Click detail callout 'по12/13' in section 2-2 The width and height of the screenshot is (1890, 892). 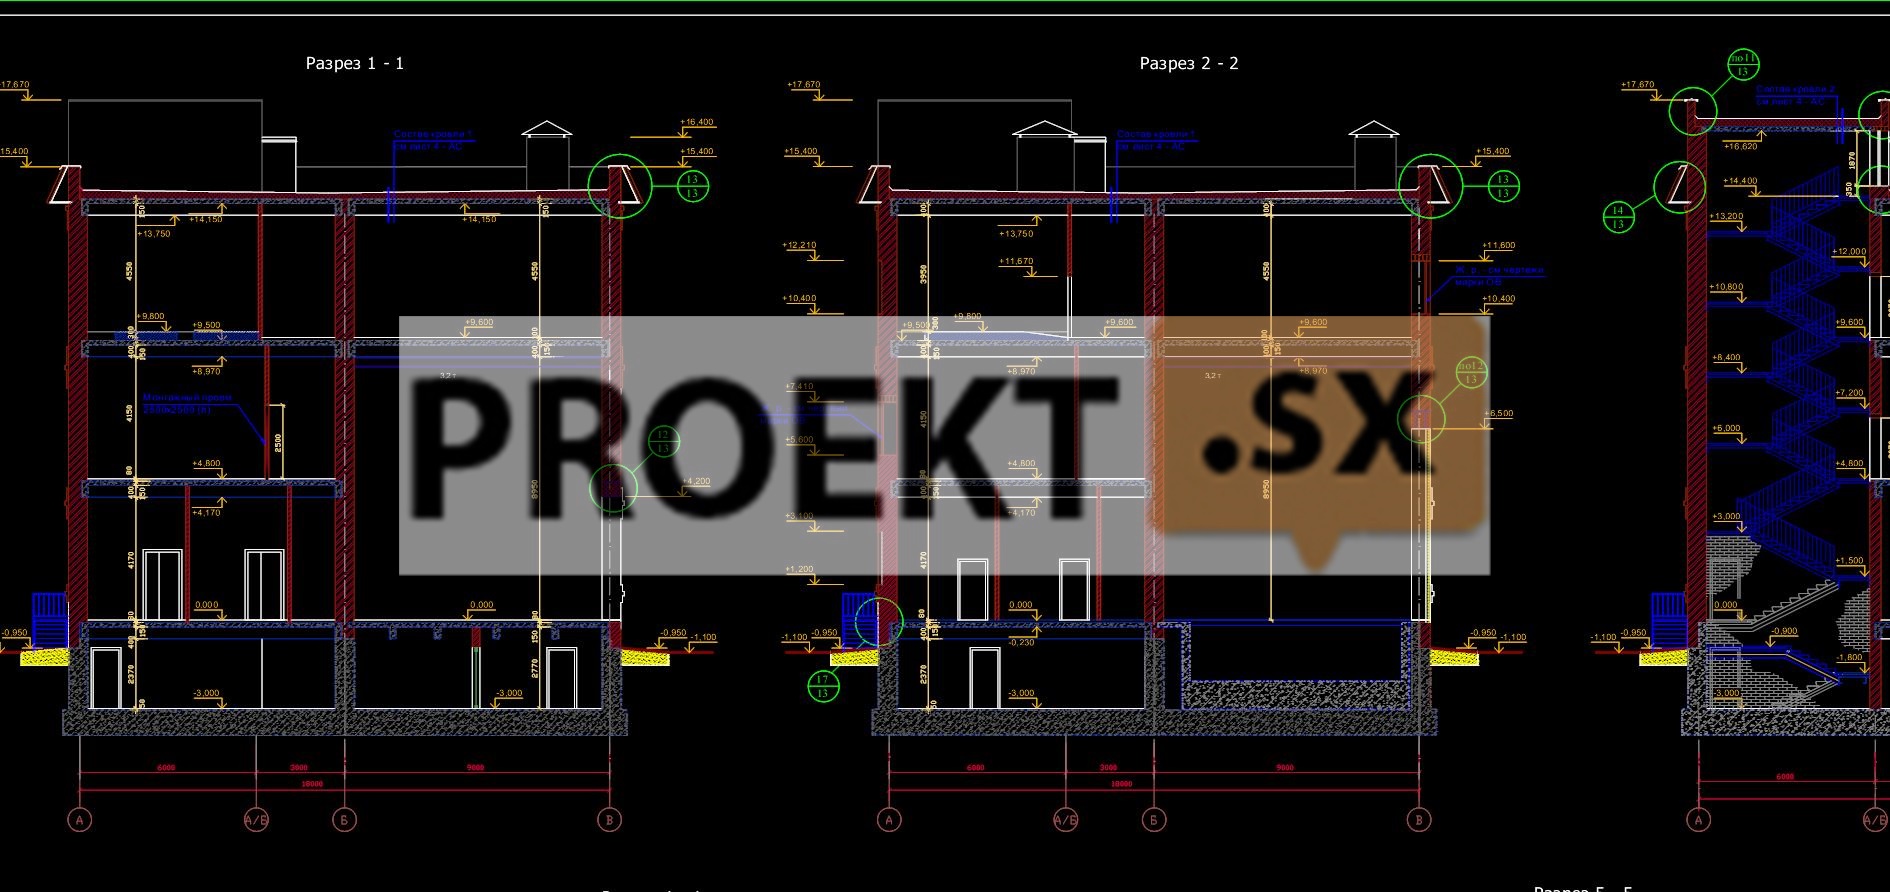point(1471,372)
